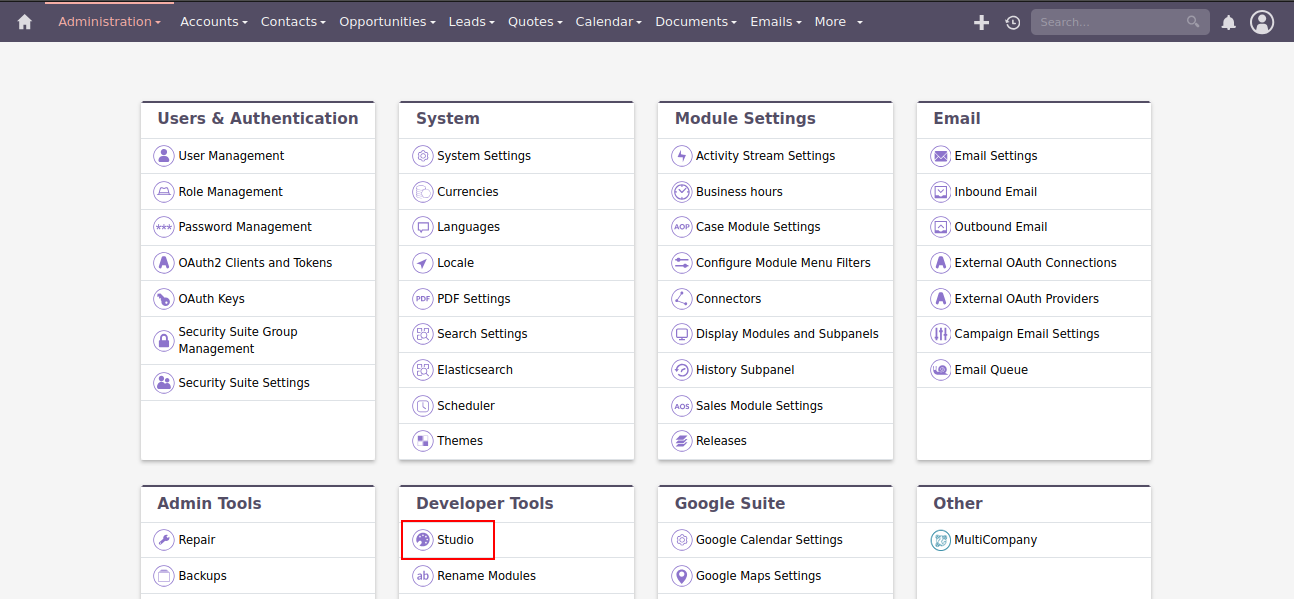Click the Email Settings envelope icon
Viewport: 1294px width, 599px height.
pyautogui.click(x=940, y=156)
